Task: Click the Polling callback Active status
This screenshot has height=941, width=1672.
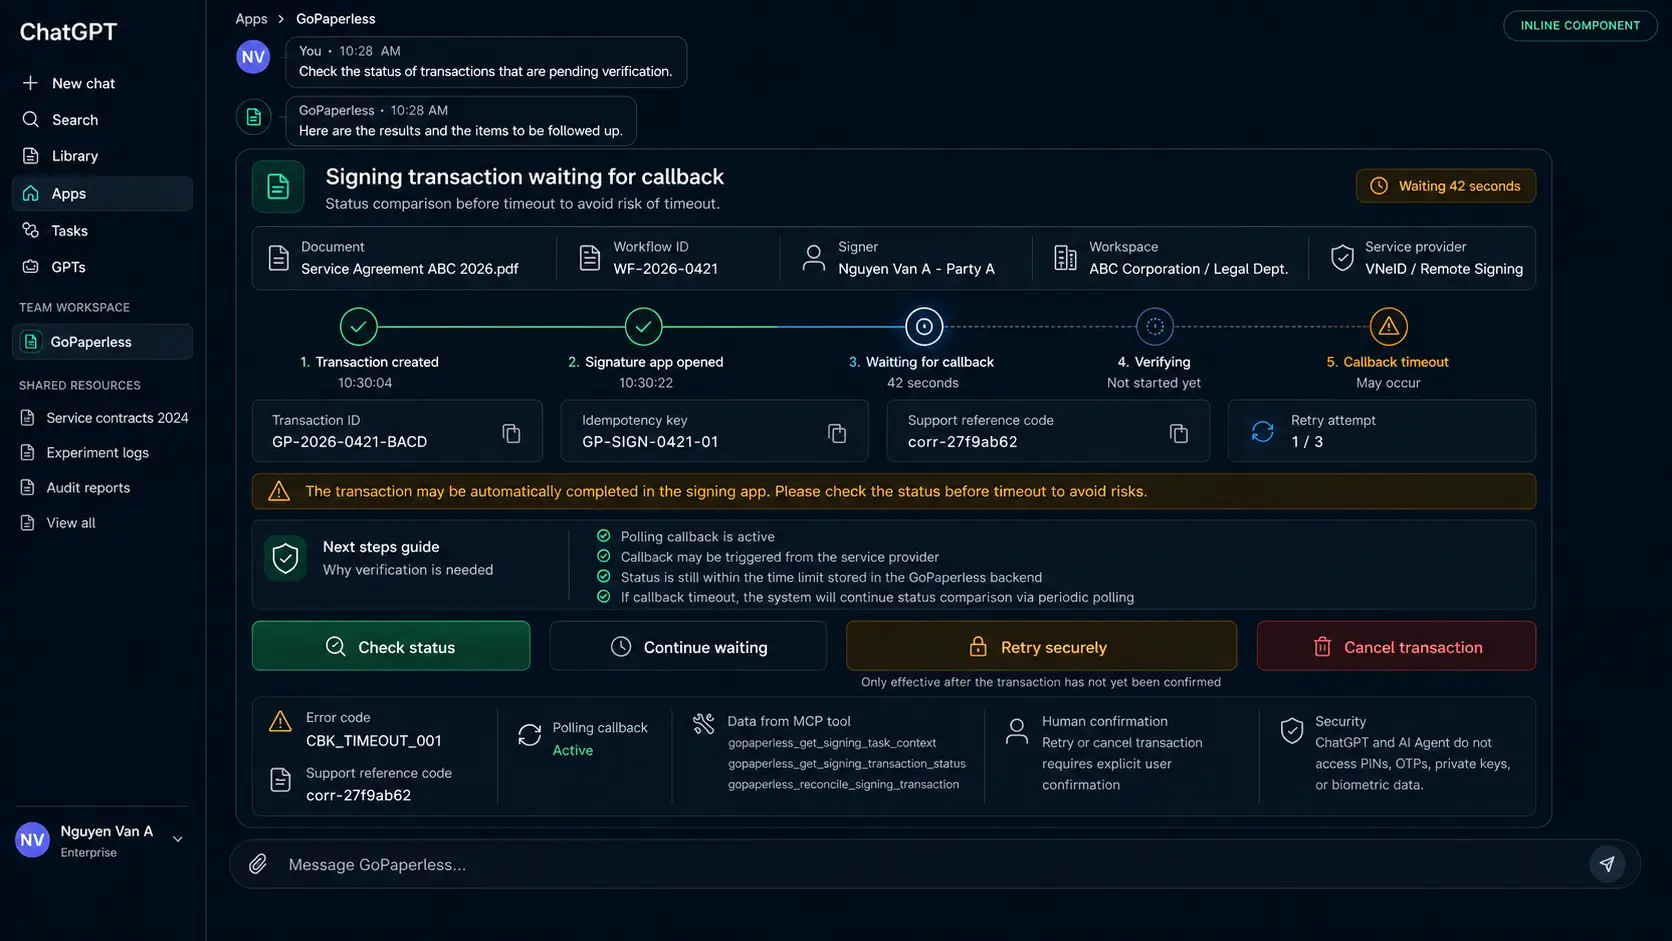Action: pos(573,751)
